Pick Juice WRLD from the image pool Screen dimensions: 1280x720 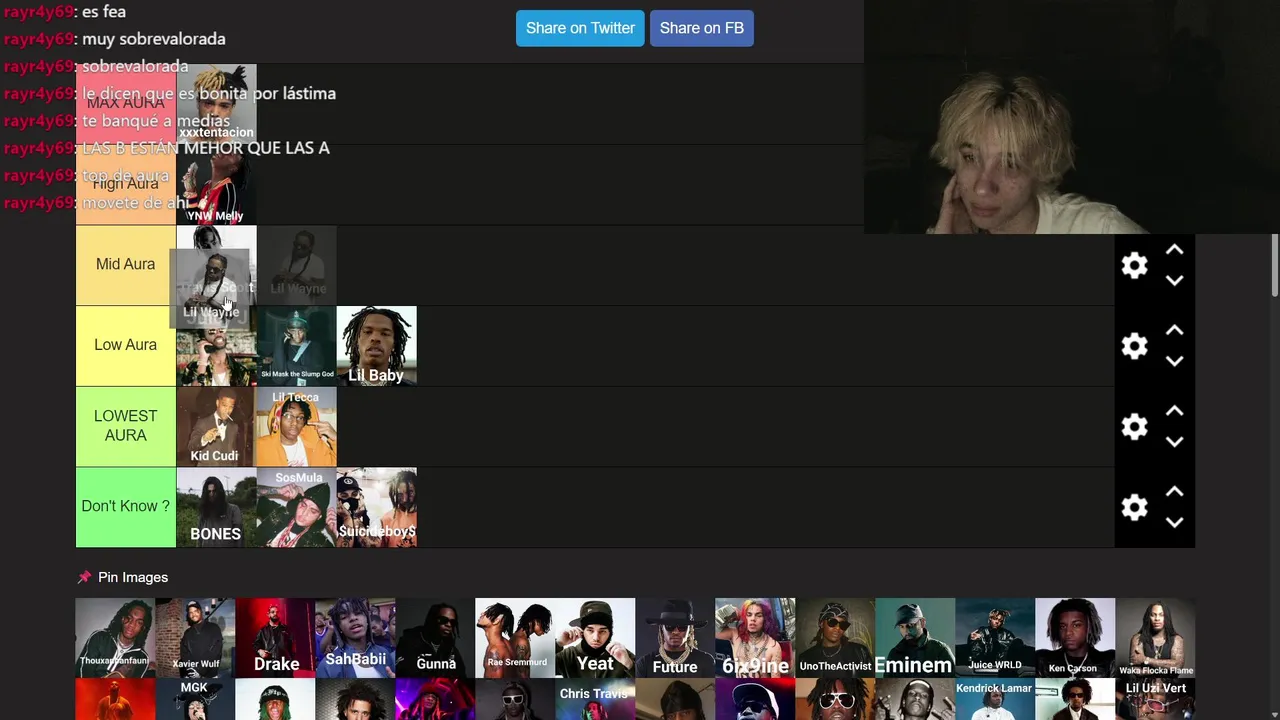(x=995, y=638)
